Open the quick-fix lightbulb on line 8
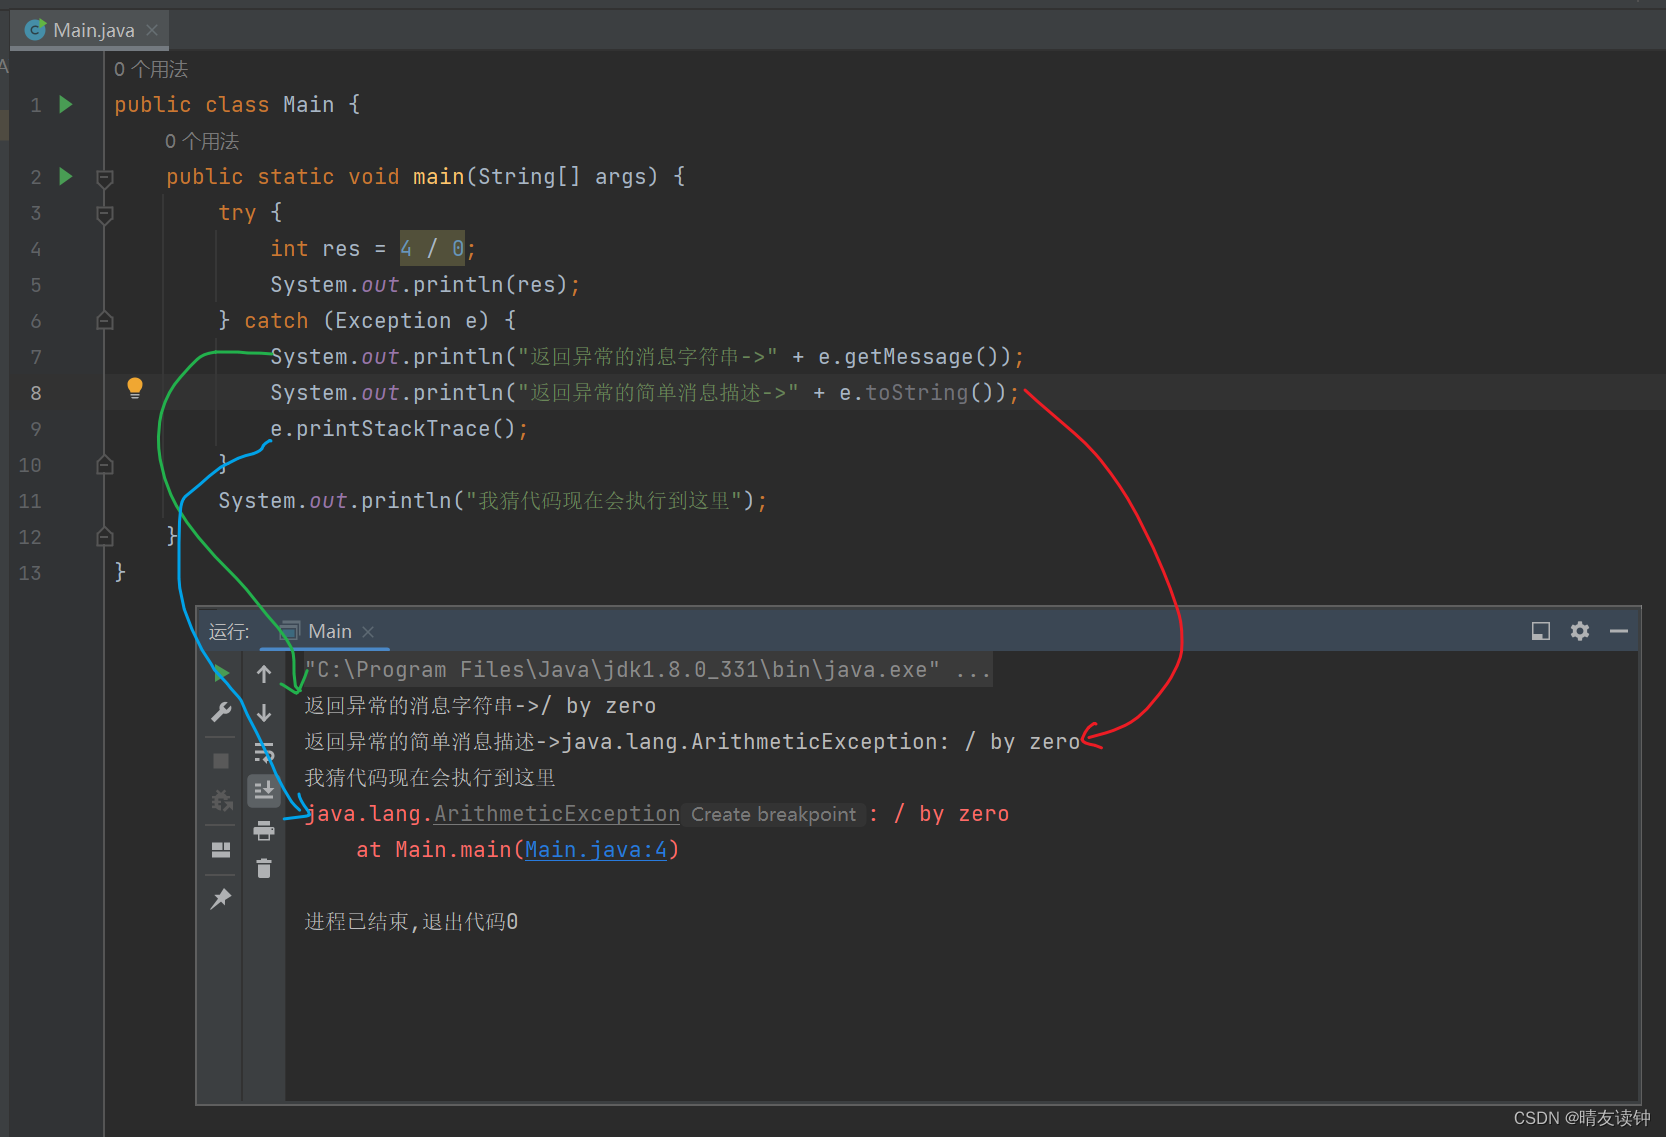This screenshot has height=1137, width=1666. tap(135, 389)
